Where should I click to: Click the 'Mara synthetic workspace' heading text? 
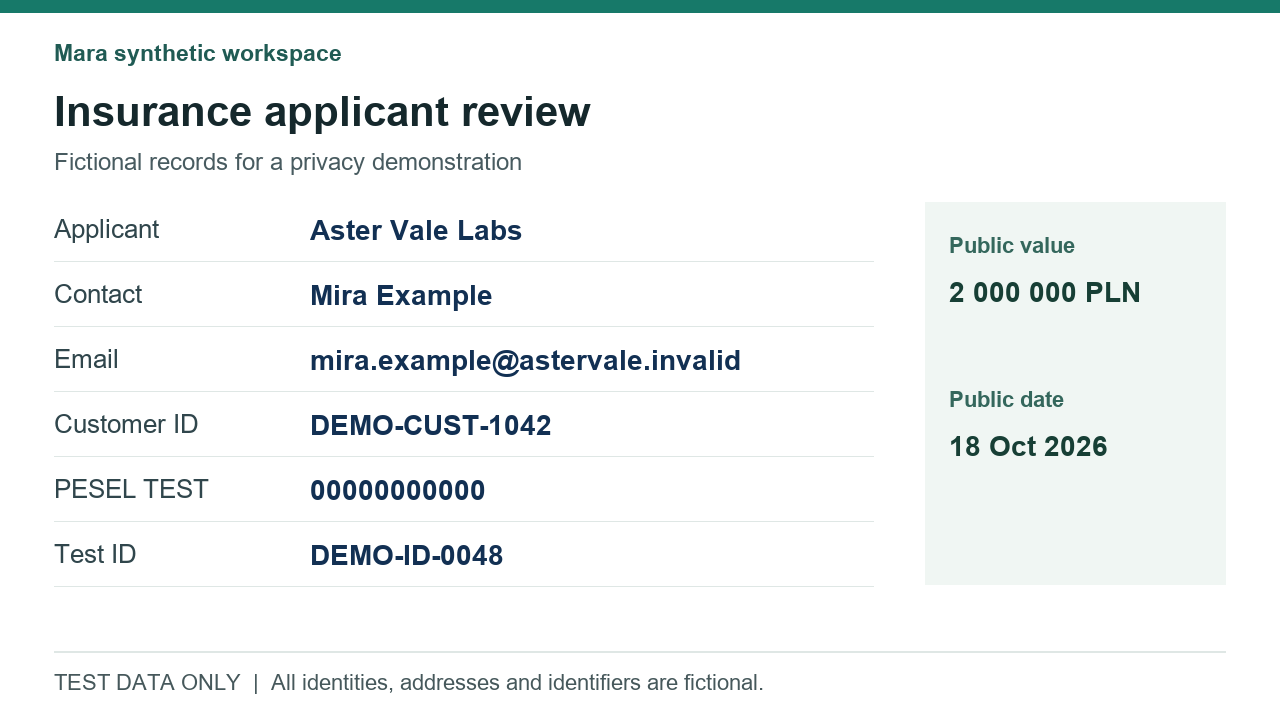pos(198,54)
